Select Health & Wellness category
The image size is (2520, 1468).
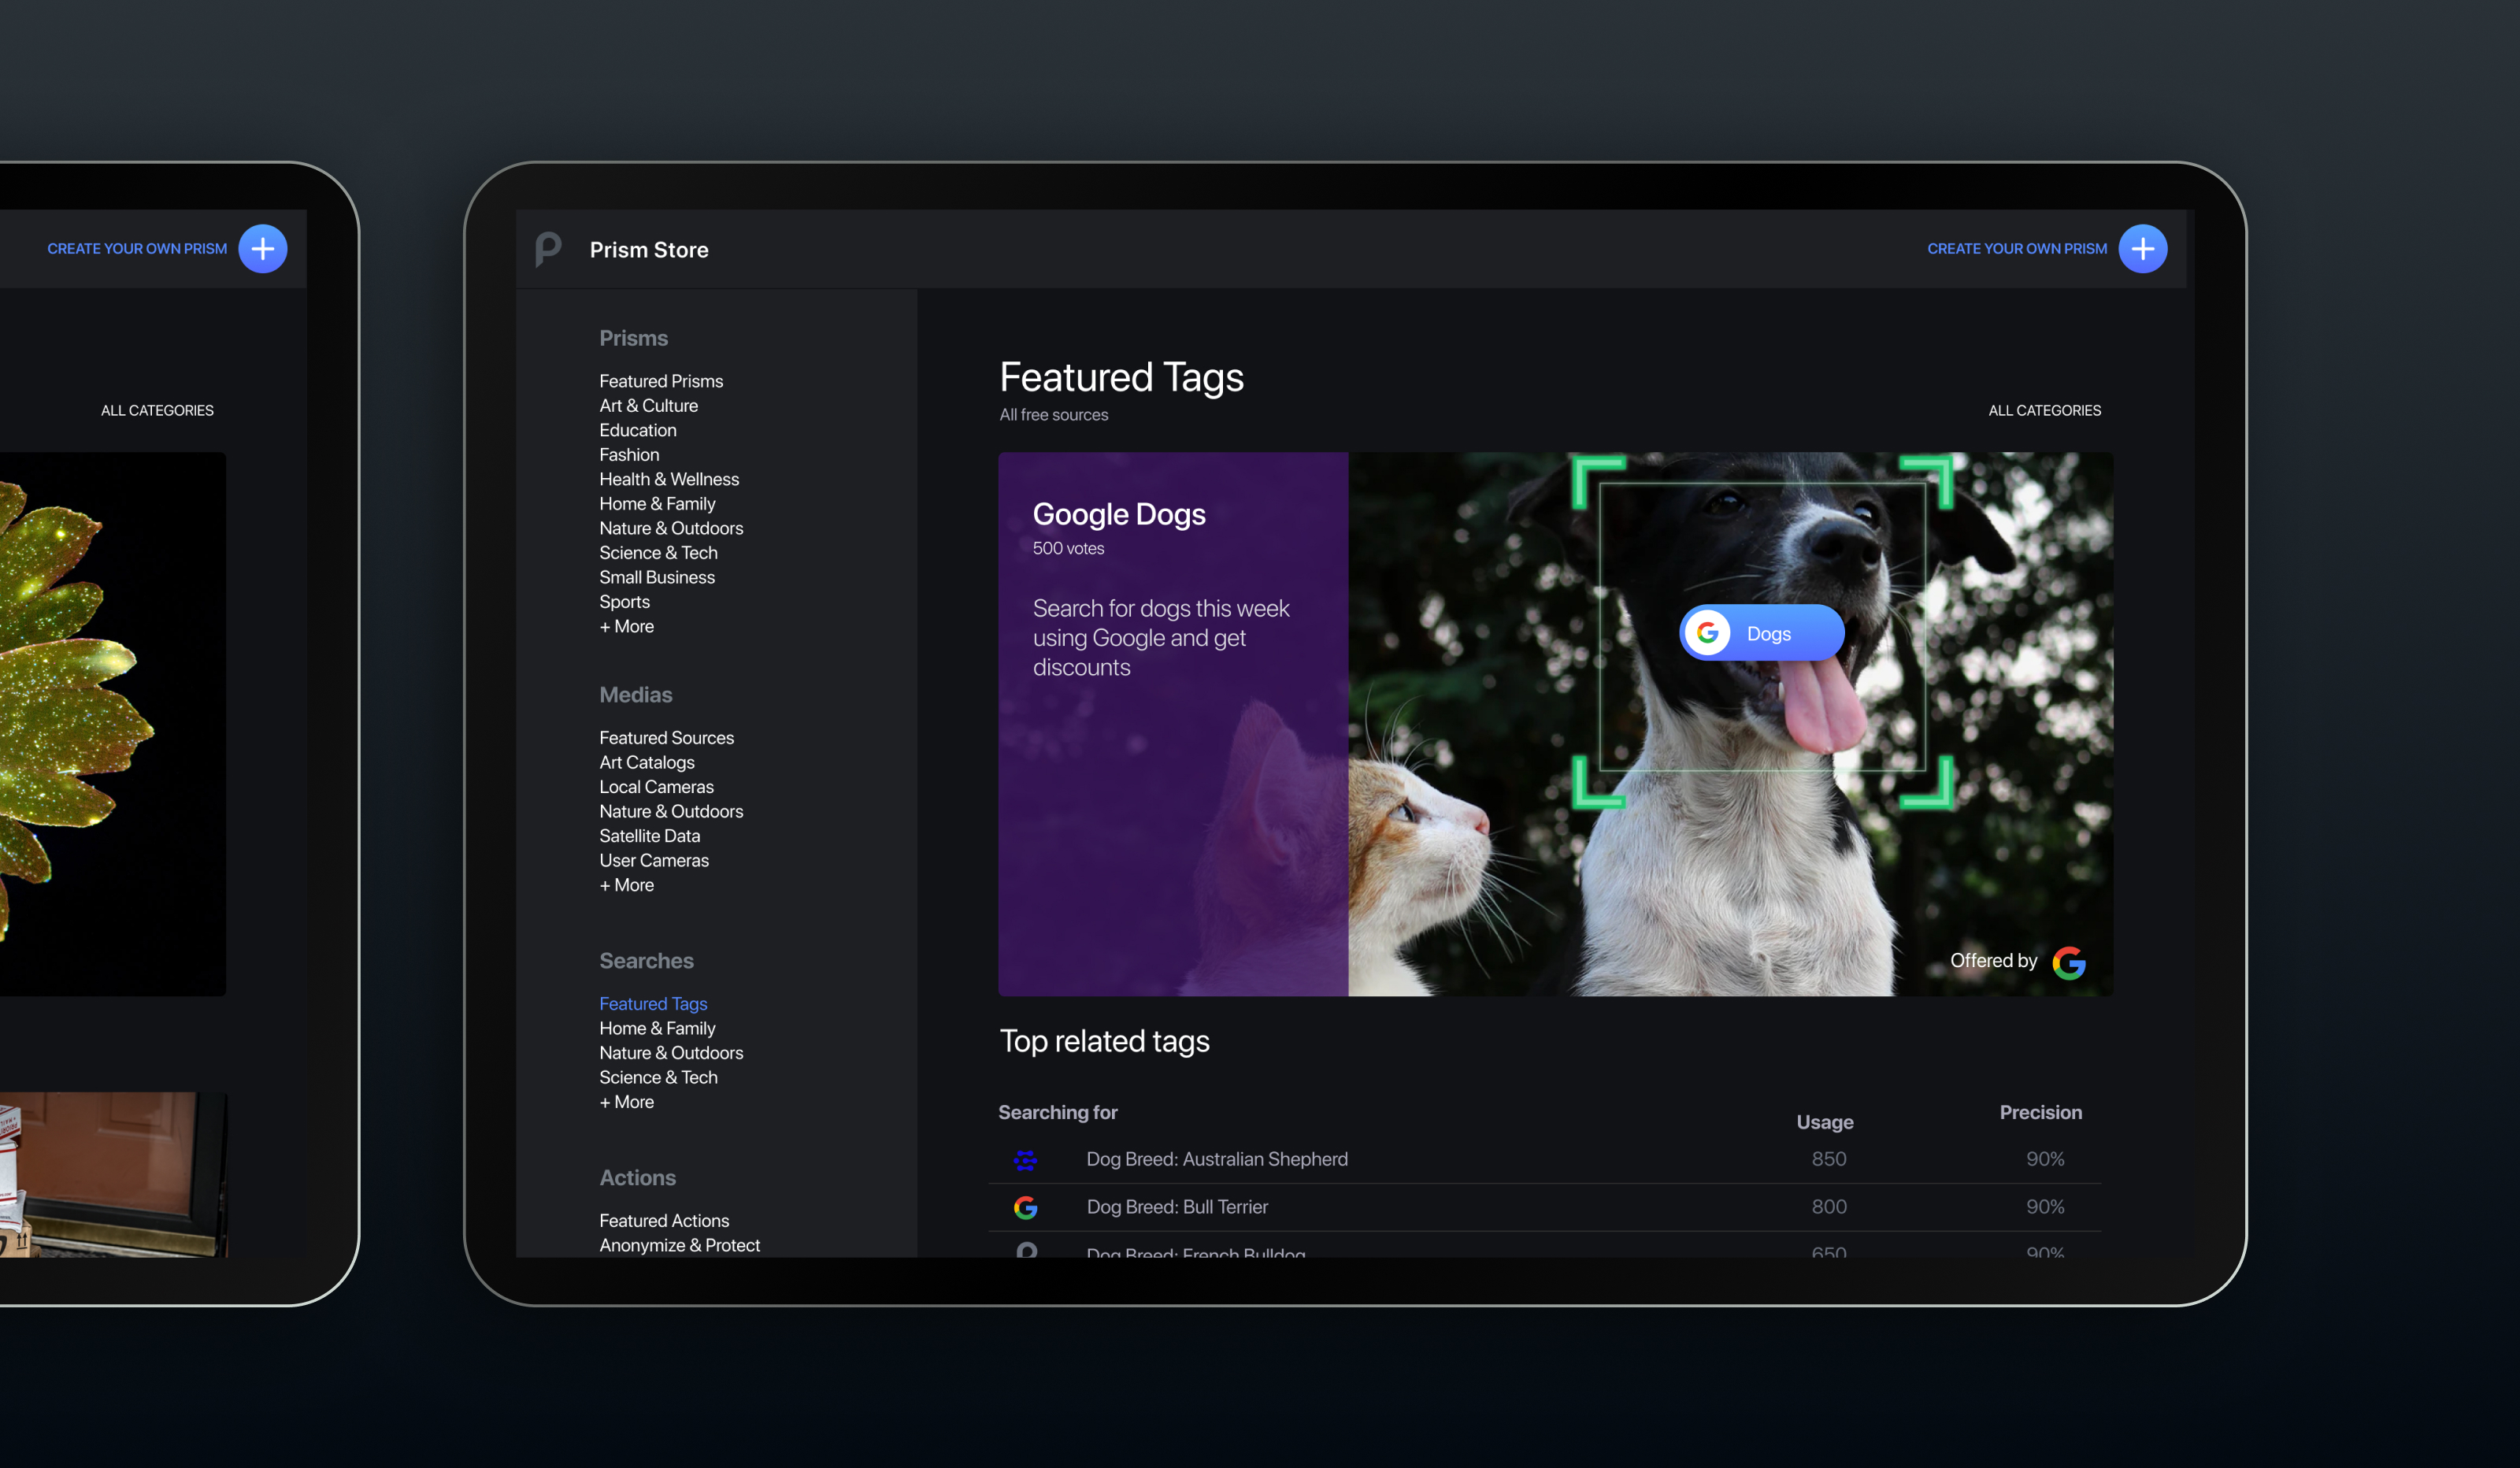point(669,479)
